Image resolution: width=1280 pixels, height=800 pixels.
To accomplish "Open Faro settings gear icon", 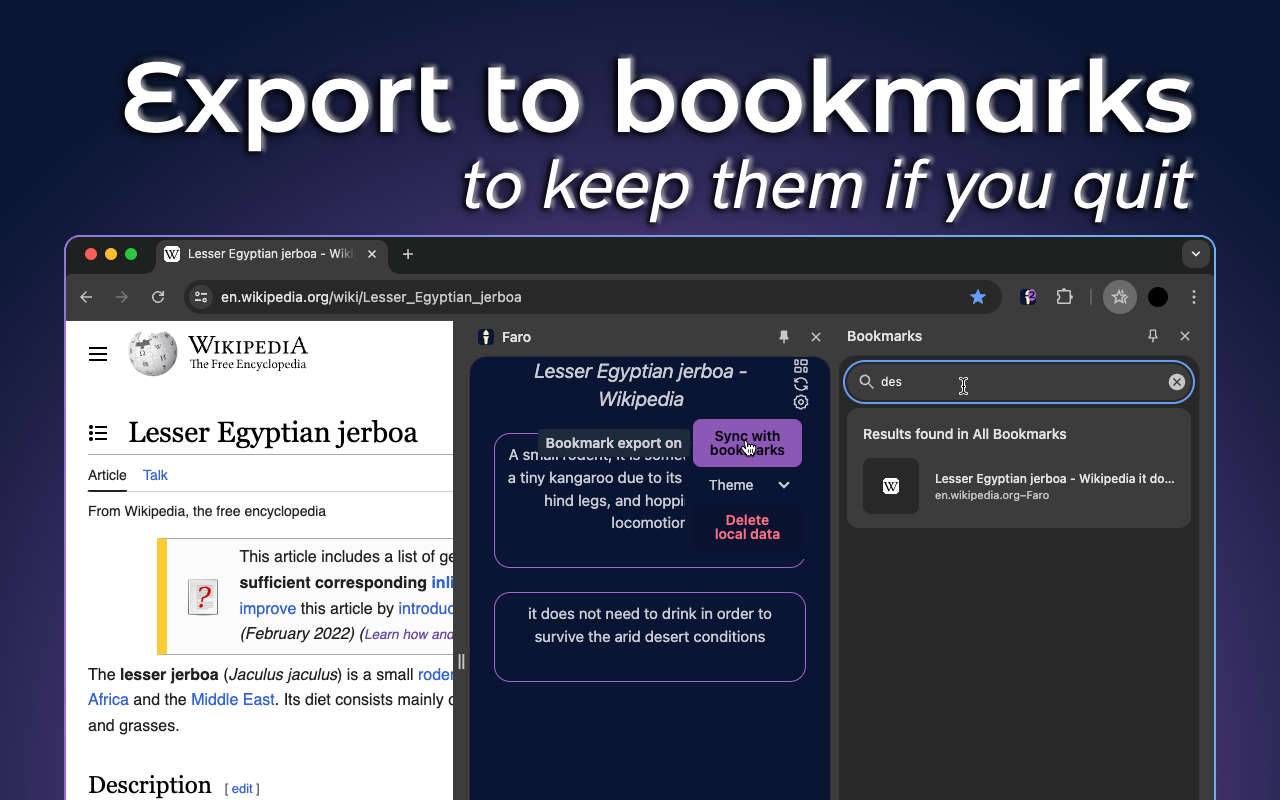I will [801, 402].
